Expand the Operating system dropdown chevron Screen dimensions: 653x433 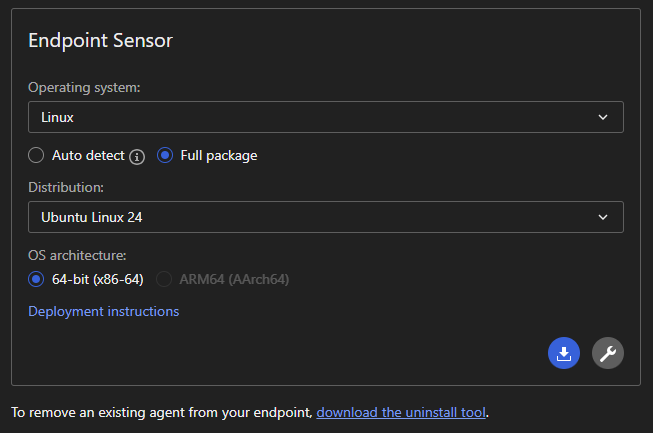(x=603, y=117)
